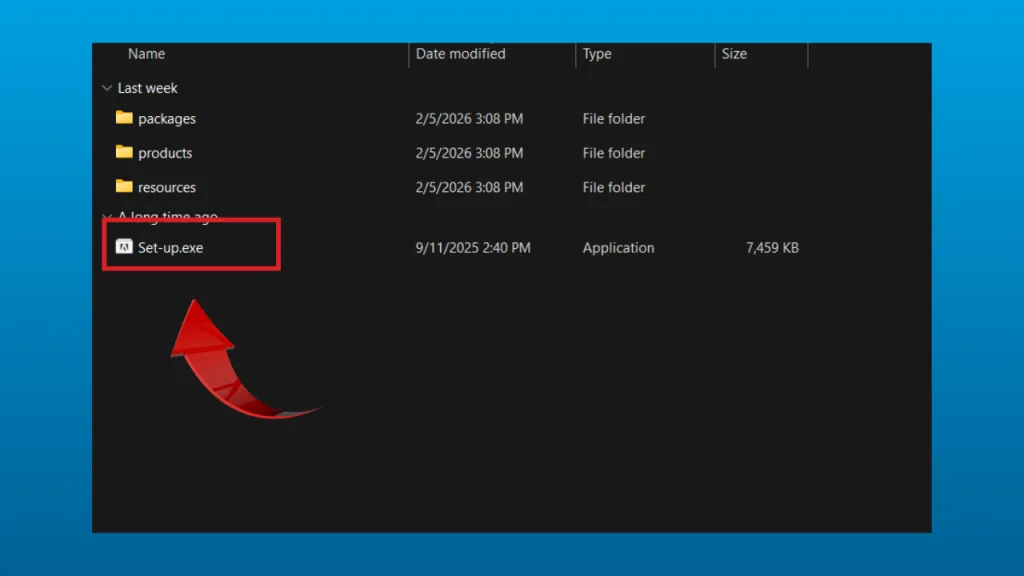Image resolution: width=1024 pixels, height=576 pixels.
Task: Sort by the Date modified column header
Action: pyautogui.click(x=460, y=54)
